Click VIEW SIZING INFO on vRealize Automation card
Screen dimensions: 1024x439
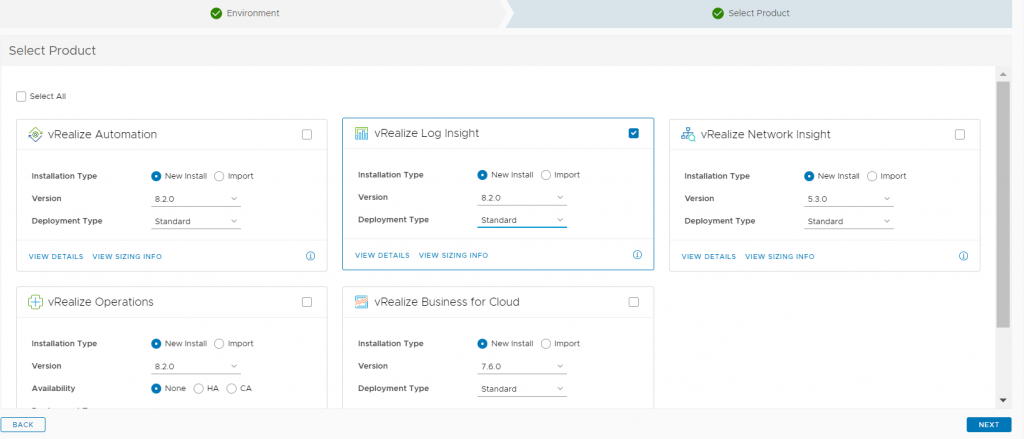127,257
